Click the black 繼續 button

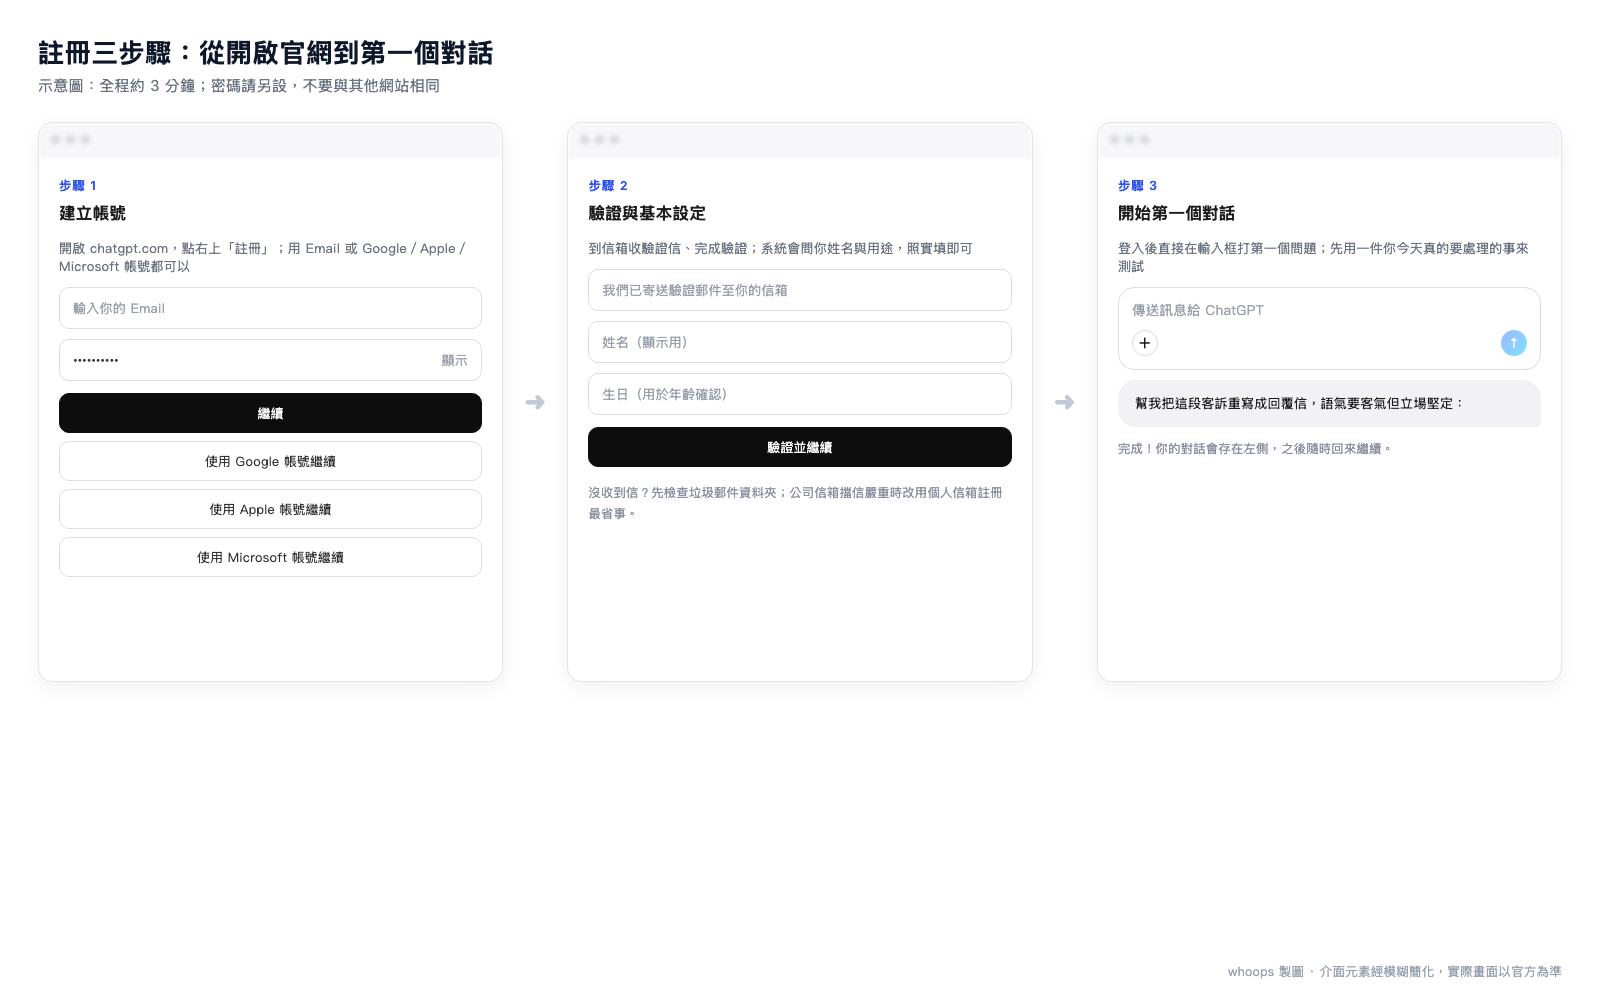(x=270, y=413)
